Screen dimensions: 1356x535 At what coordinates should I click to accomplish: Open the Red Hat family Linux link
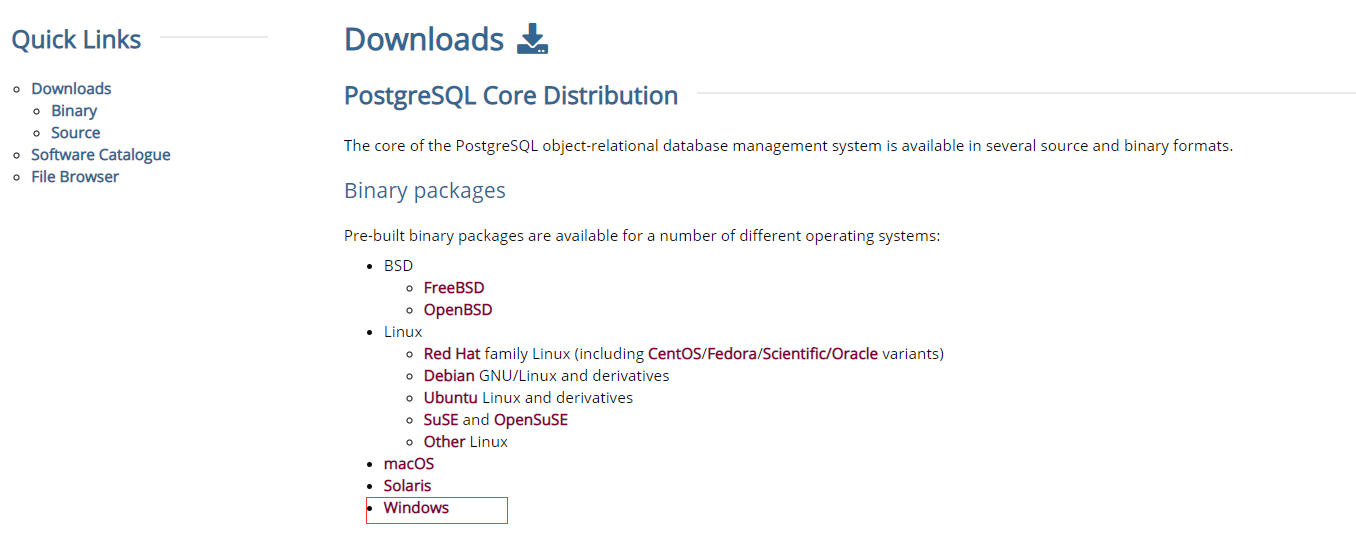pyautogui.click(x=452, y=354)
